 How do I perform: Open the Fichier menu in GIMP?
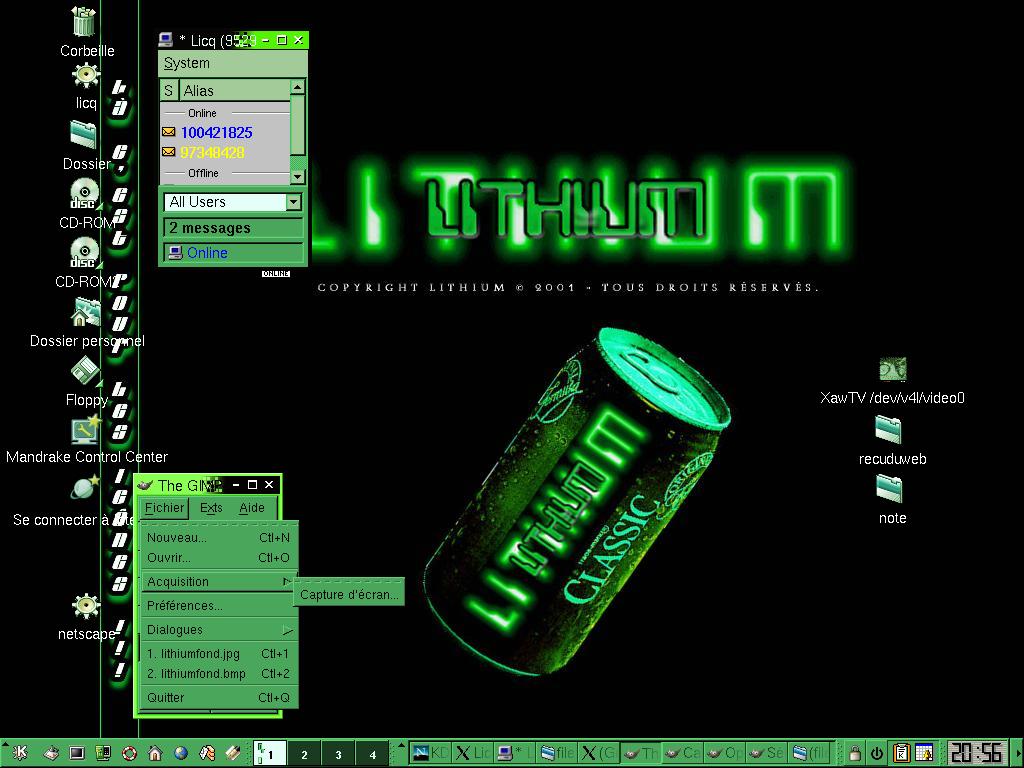pos(165,507)
